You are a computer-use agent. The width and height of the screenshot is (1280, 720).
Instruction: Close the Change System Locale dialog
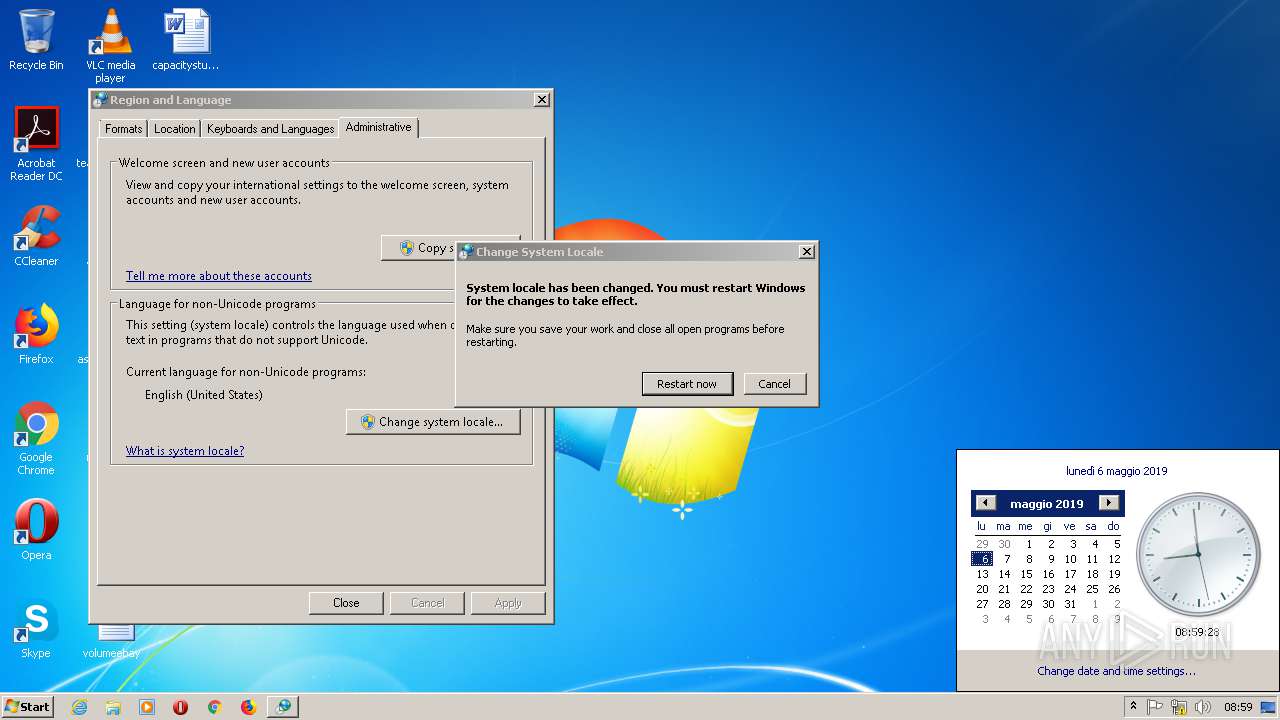(x=807, y=252)
